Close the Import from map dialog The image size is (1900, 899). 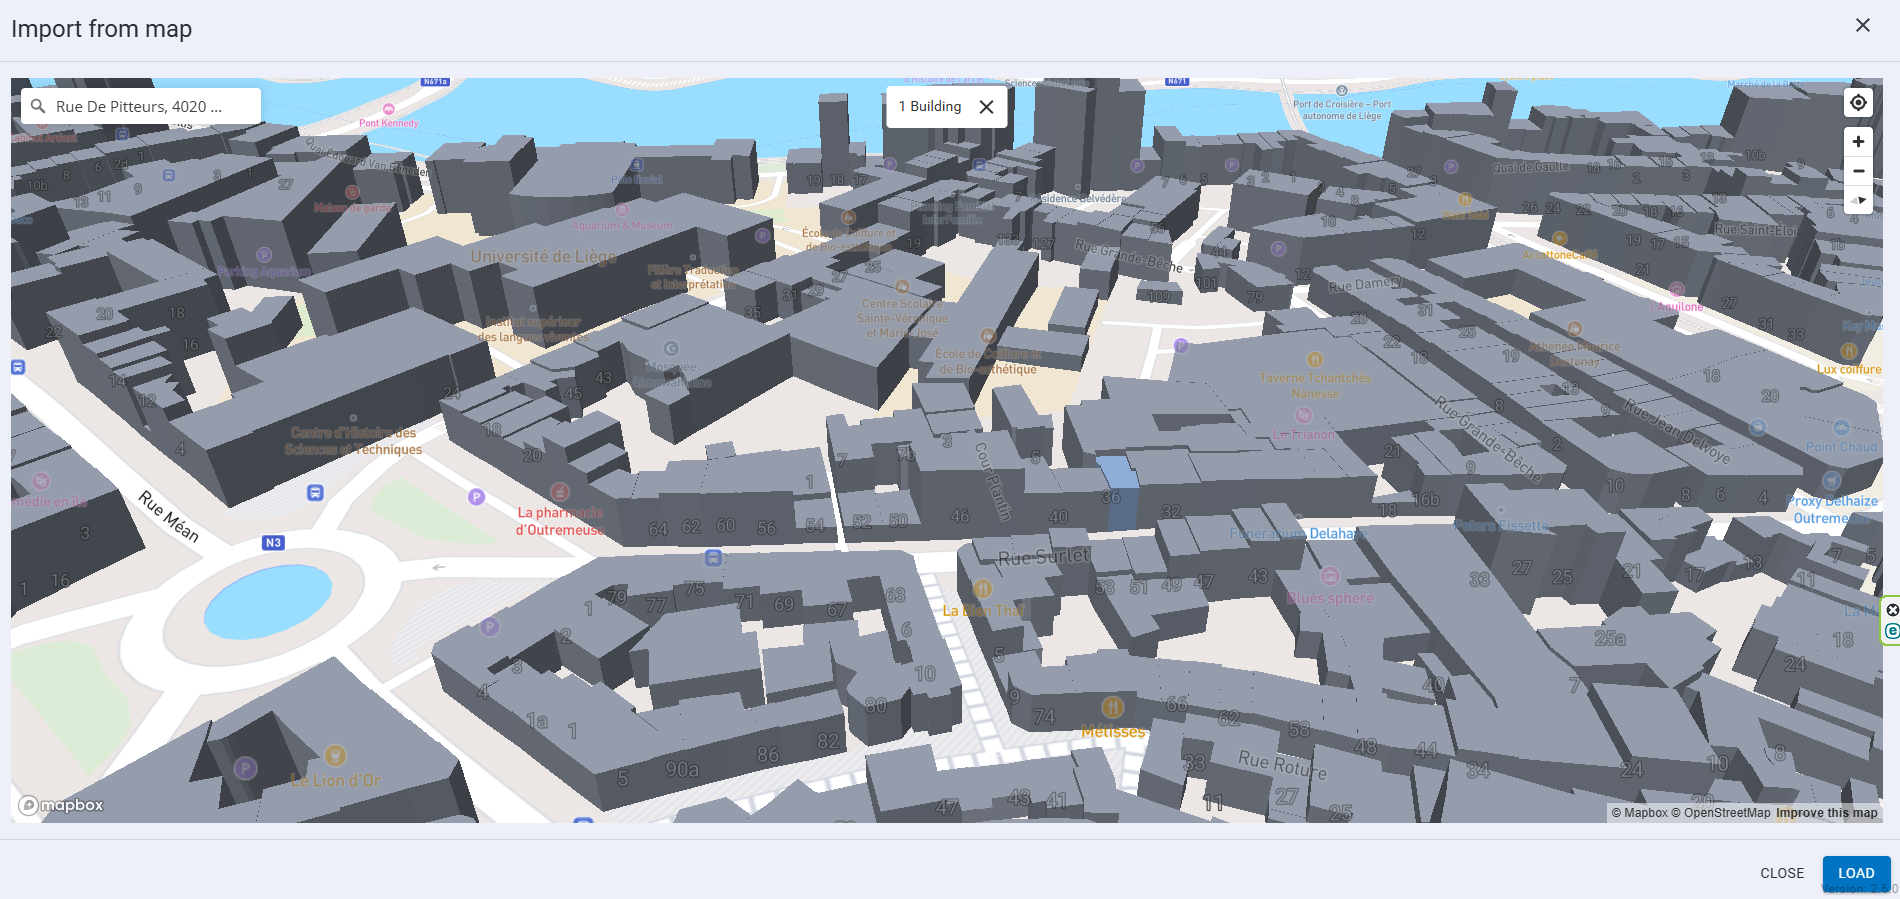click(x=1862, y=25)
